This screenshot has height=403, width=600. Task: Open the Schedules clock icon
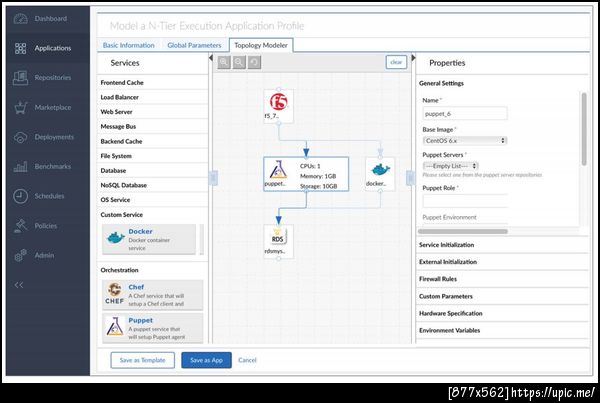pos(21,196)
